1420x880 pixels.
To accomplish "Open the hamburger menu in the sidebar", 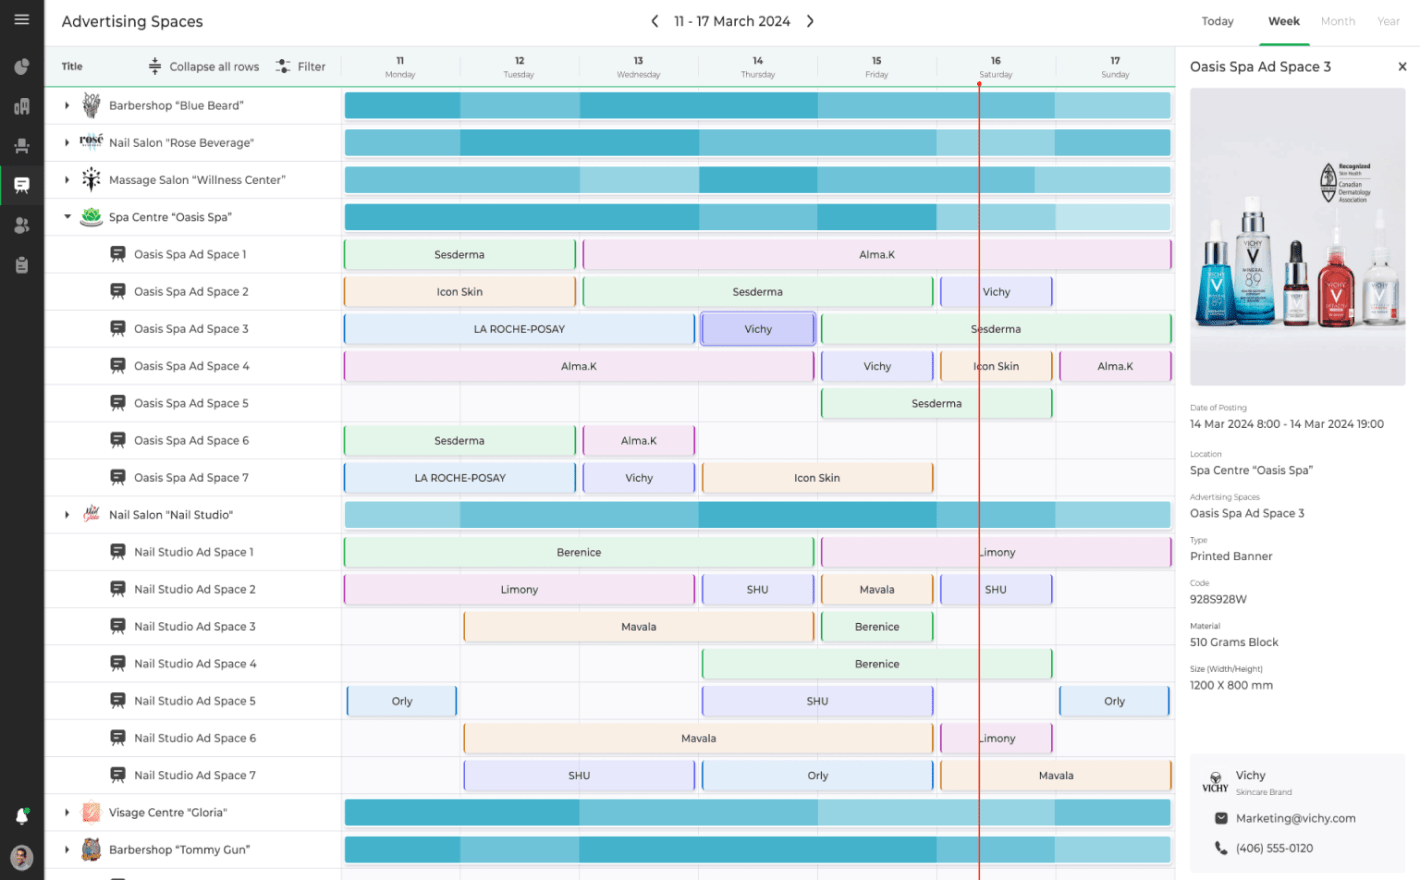I will click(21, 20).
